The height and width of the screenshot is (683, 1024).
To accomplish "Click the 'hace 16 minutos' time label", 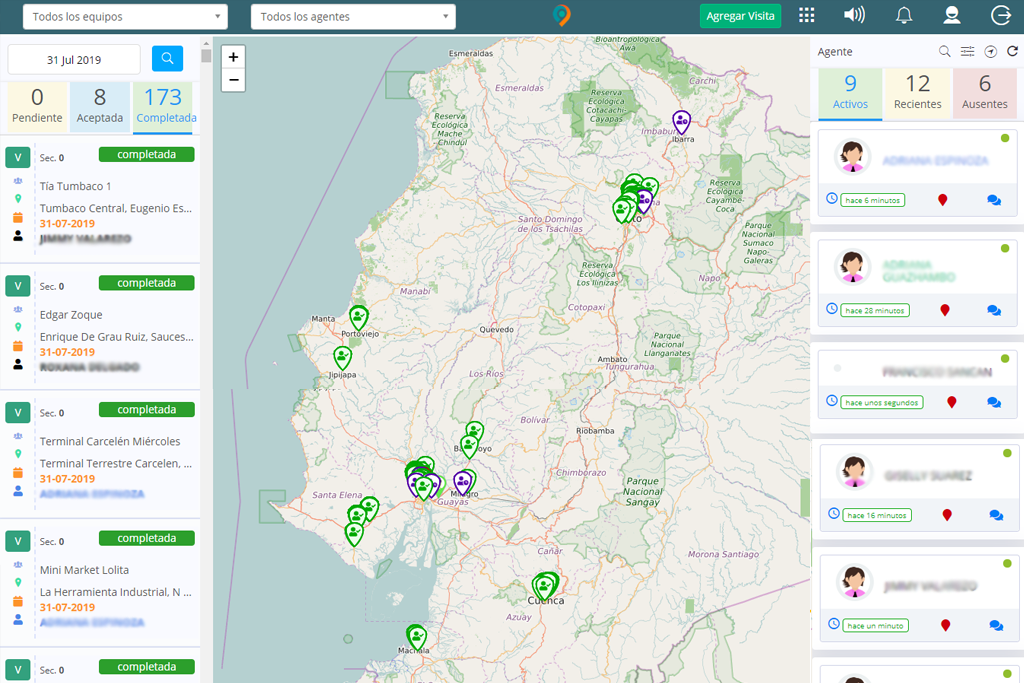I will [877, 515].
